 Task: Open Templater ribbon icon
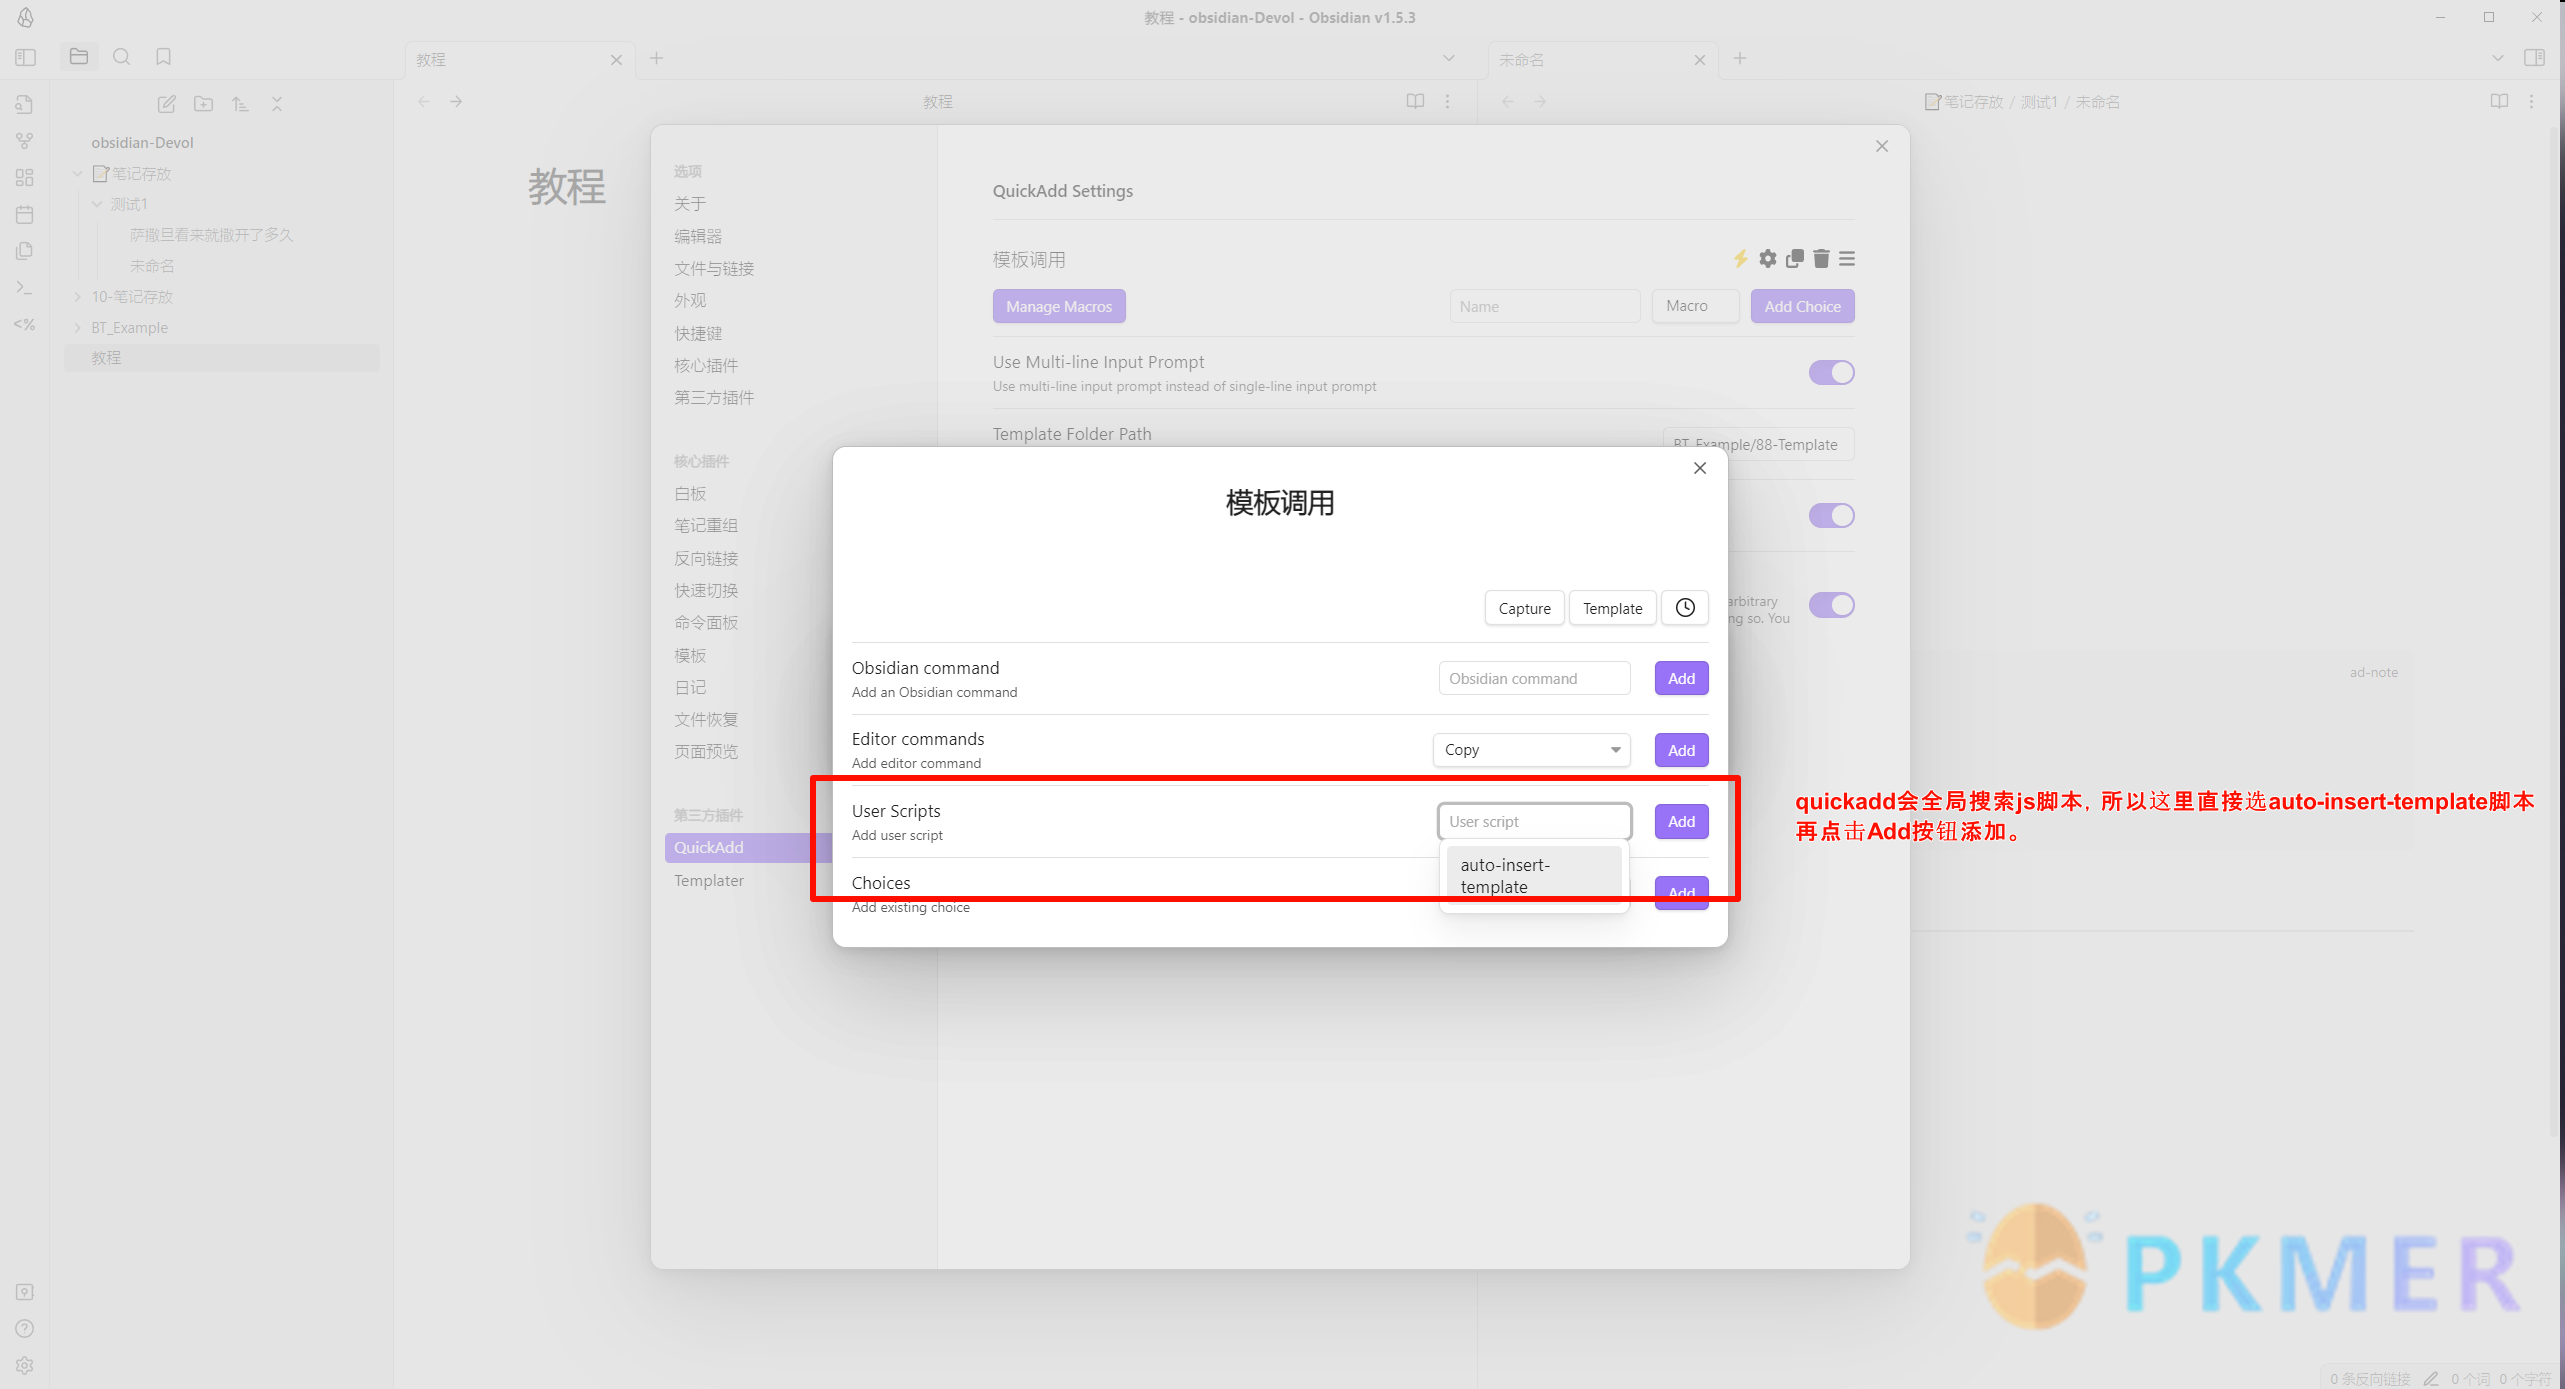click(25, 325)
